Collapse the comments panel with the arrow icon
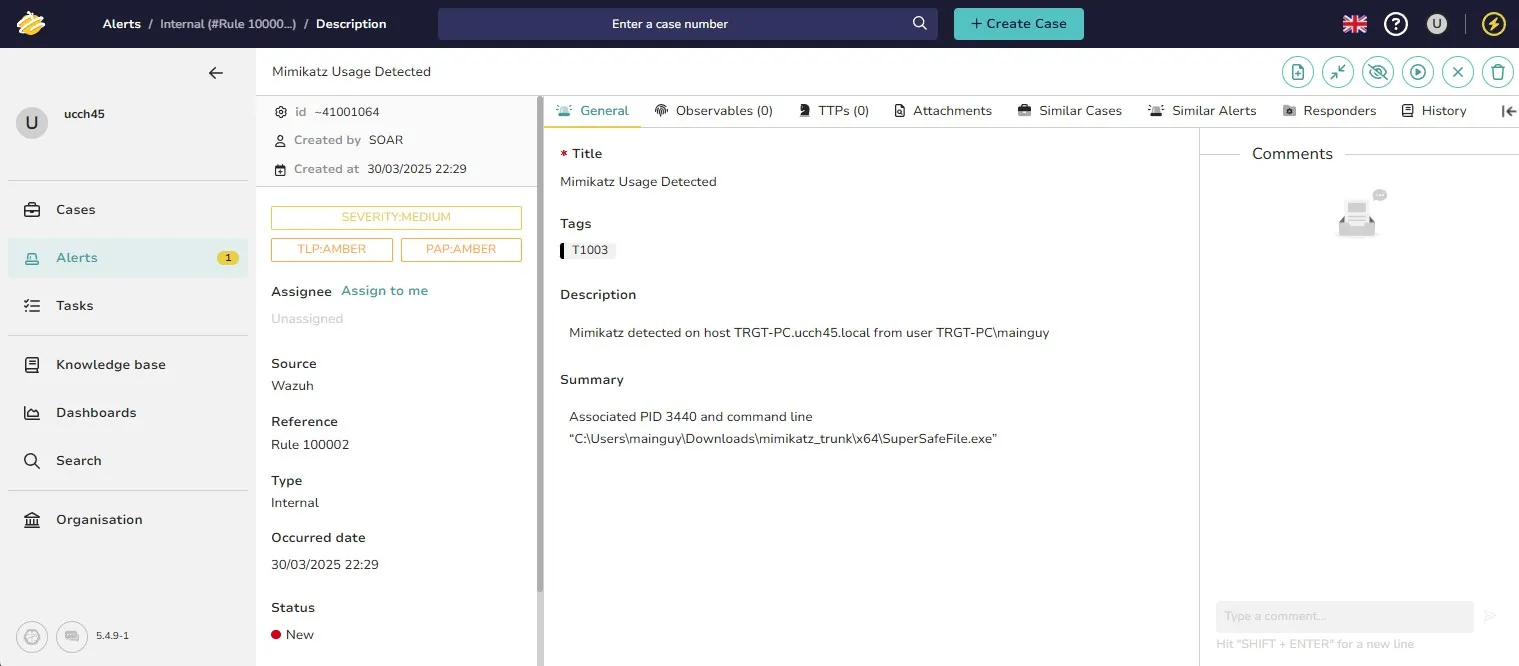The image size is (1519, 666). click(x=1509, y=111)
